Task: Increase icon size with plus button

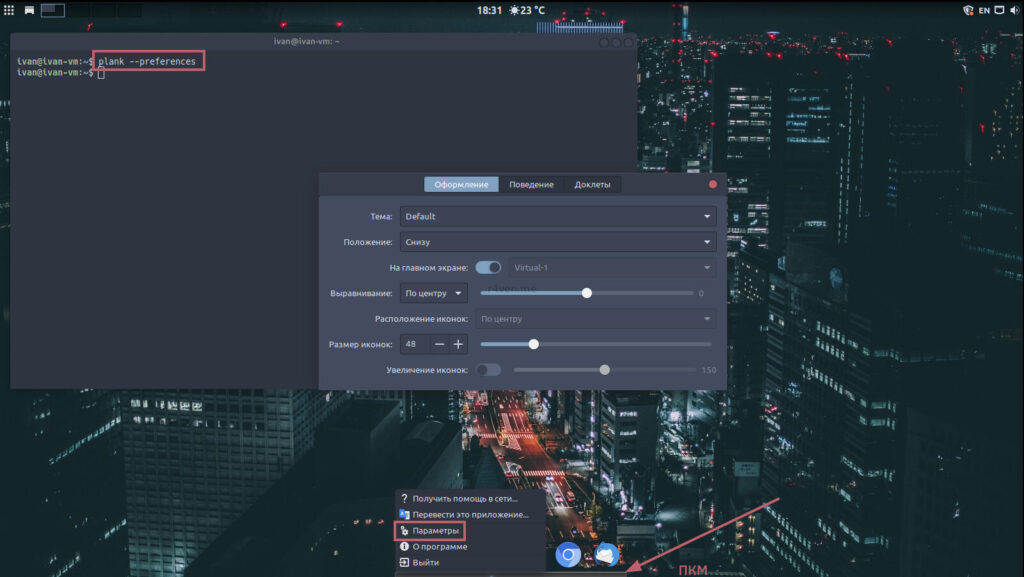Action: point(459,344)
